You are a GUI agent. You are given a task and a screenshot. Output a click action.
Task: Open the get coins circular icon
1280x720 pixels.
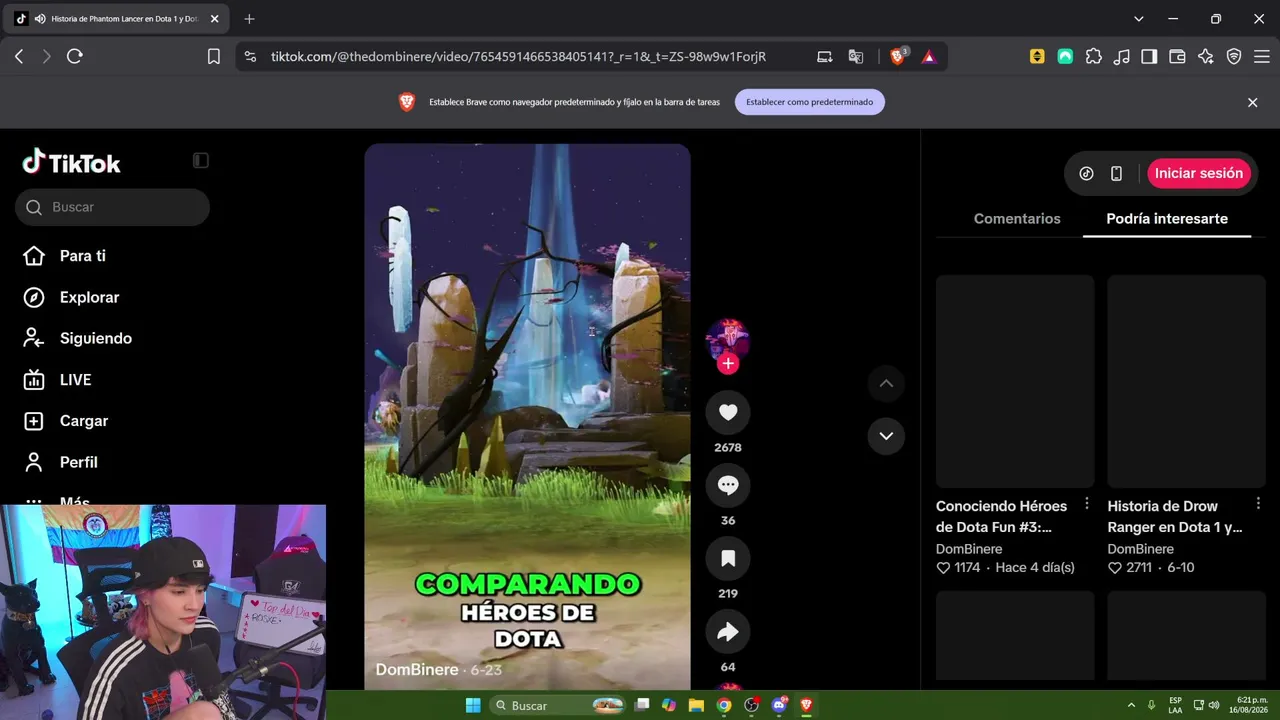pos(1086,173)
